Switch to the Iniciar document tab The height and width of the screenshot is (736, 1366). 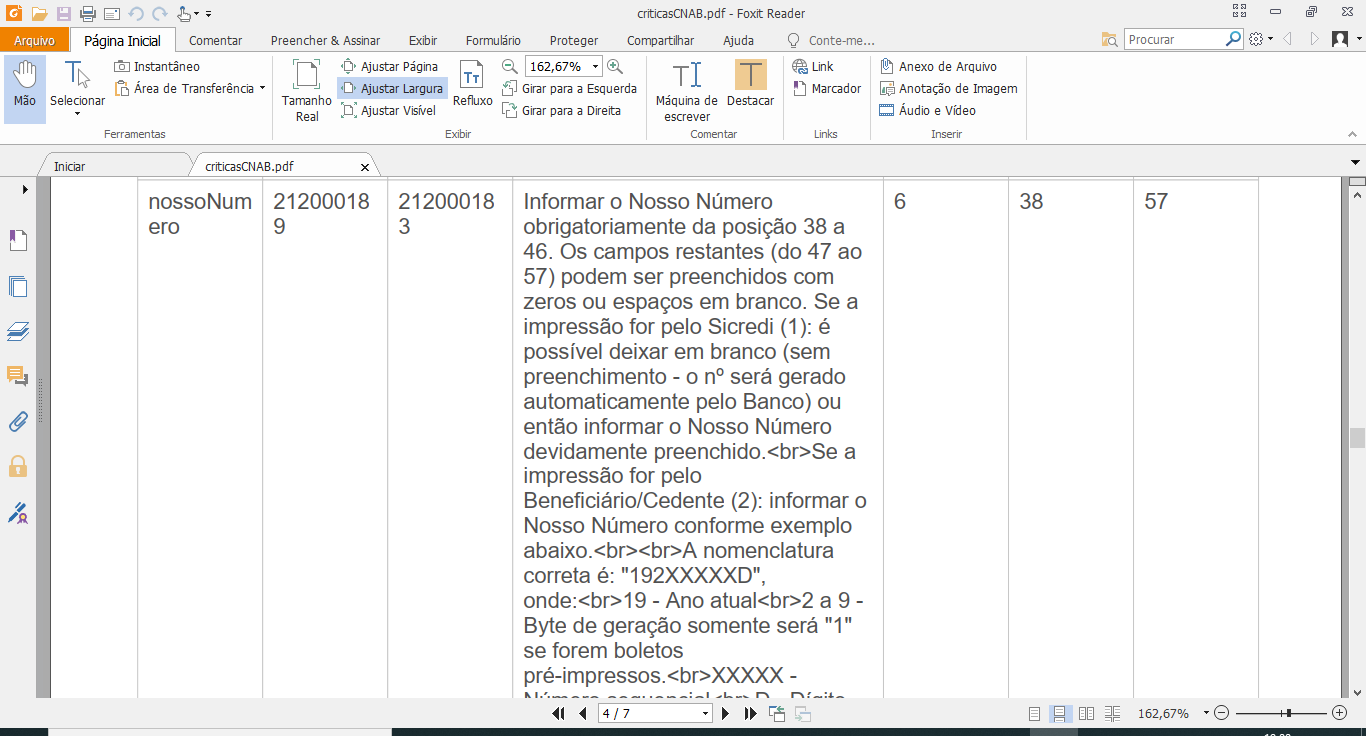[x=70, y=166]
